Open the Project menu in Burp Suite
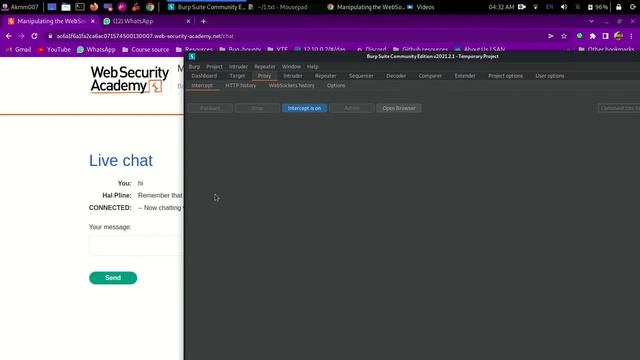The image size is (640, 360). (x=214, y=67)
